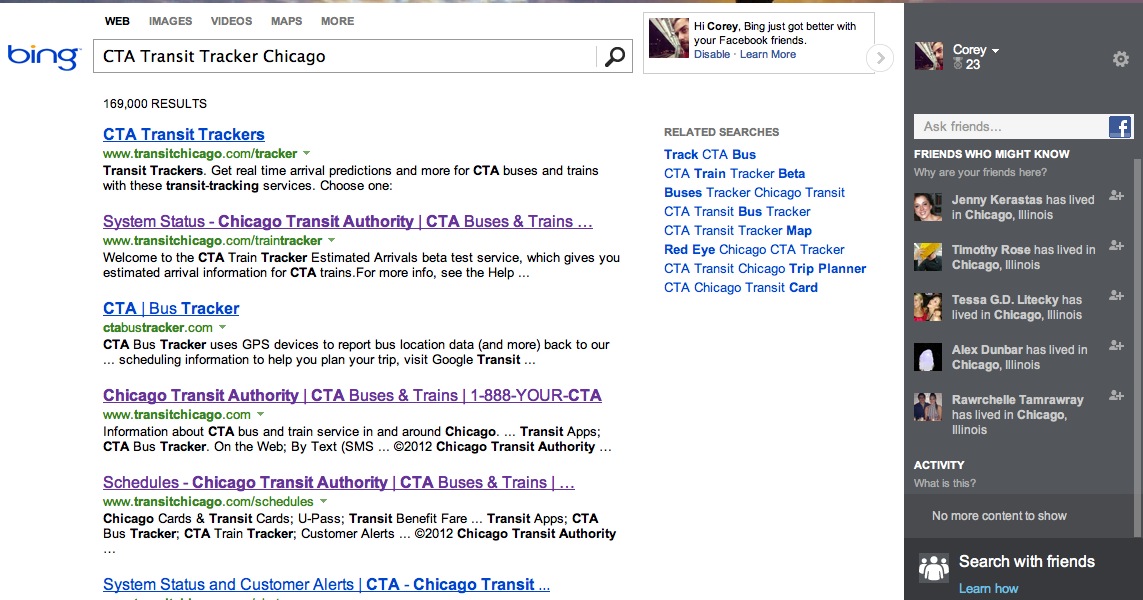Expand dropdown arrow next to transitchicago.com/tracker

point(306,153)
